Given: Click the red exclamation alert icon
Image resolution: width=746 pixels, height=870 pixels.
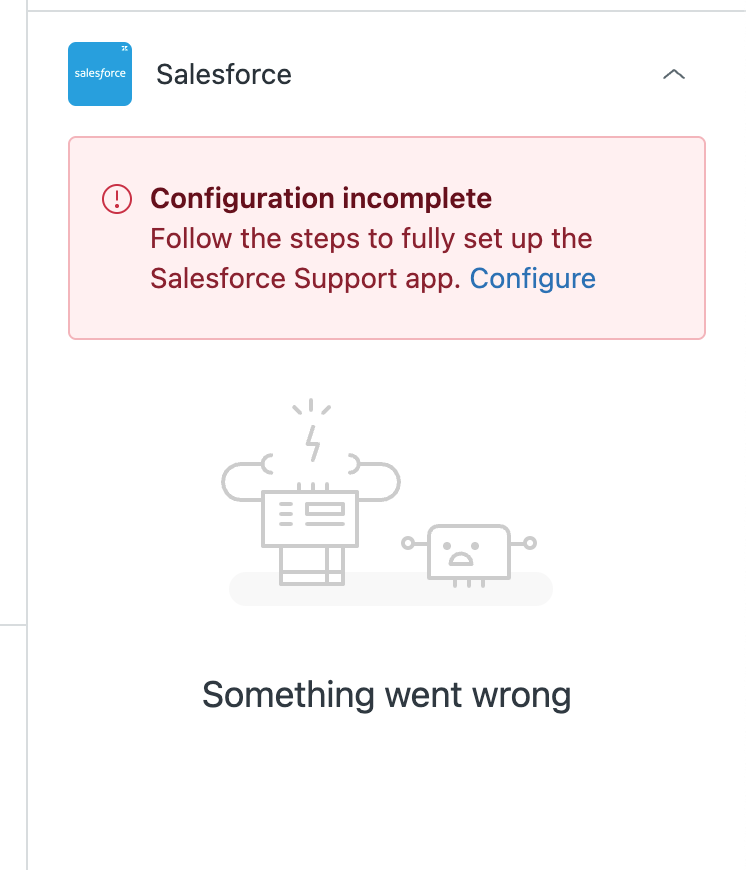Looking at the screenshot, I should tap(117, 199).
